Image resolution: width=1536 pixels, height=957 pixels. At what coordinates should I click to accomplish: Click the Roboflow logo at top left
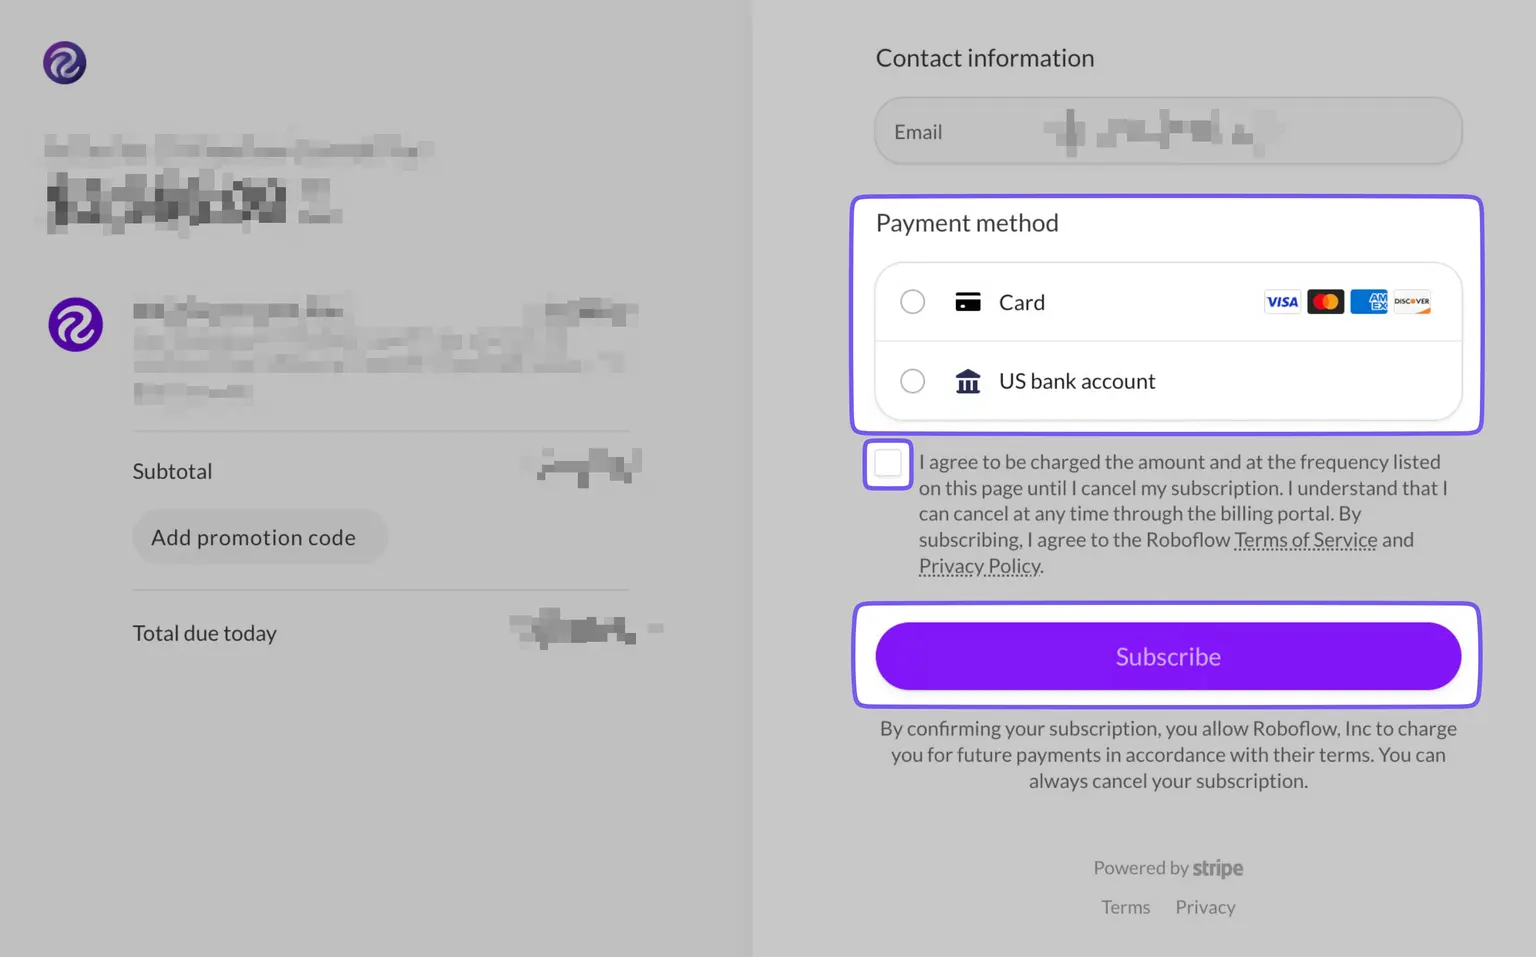(64, 63)
